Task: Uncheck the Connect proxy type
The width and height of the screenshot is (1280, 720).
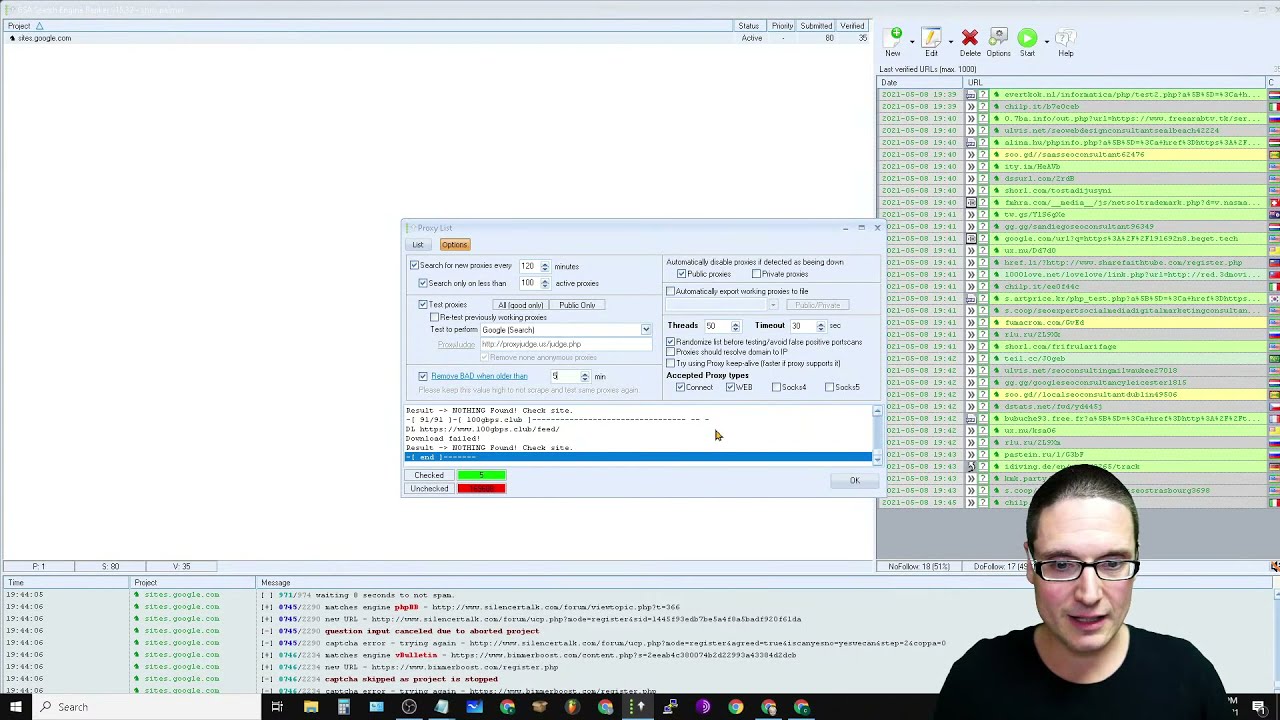Action: click(x=680, y=387)
